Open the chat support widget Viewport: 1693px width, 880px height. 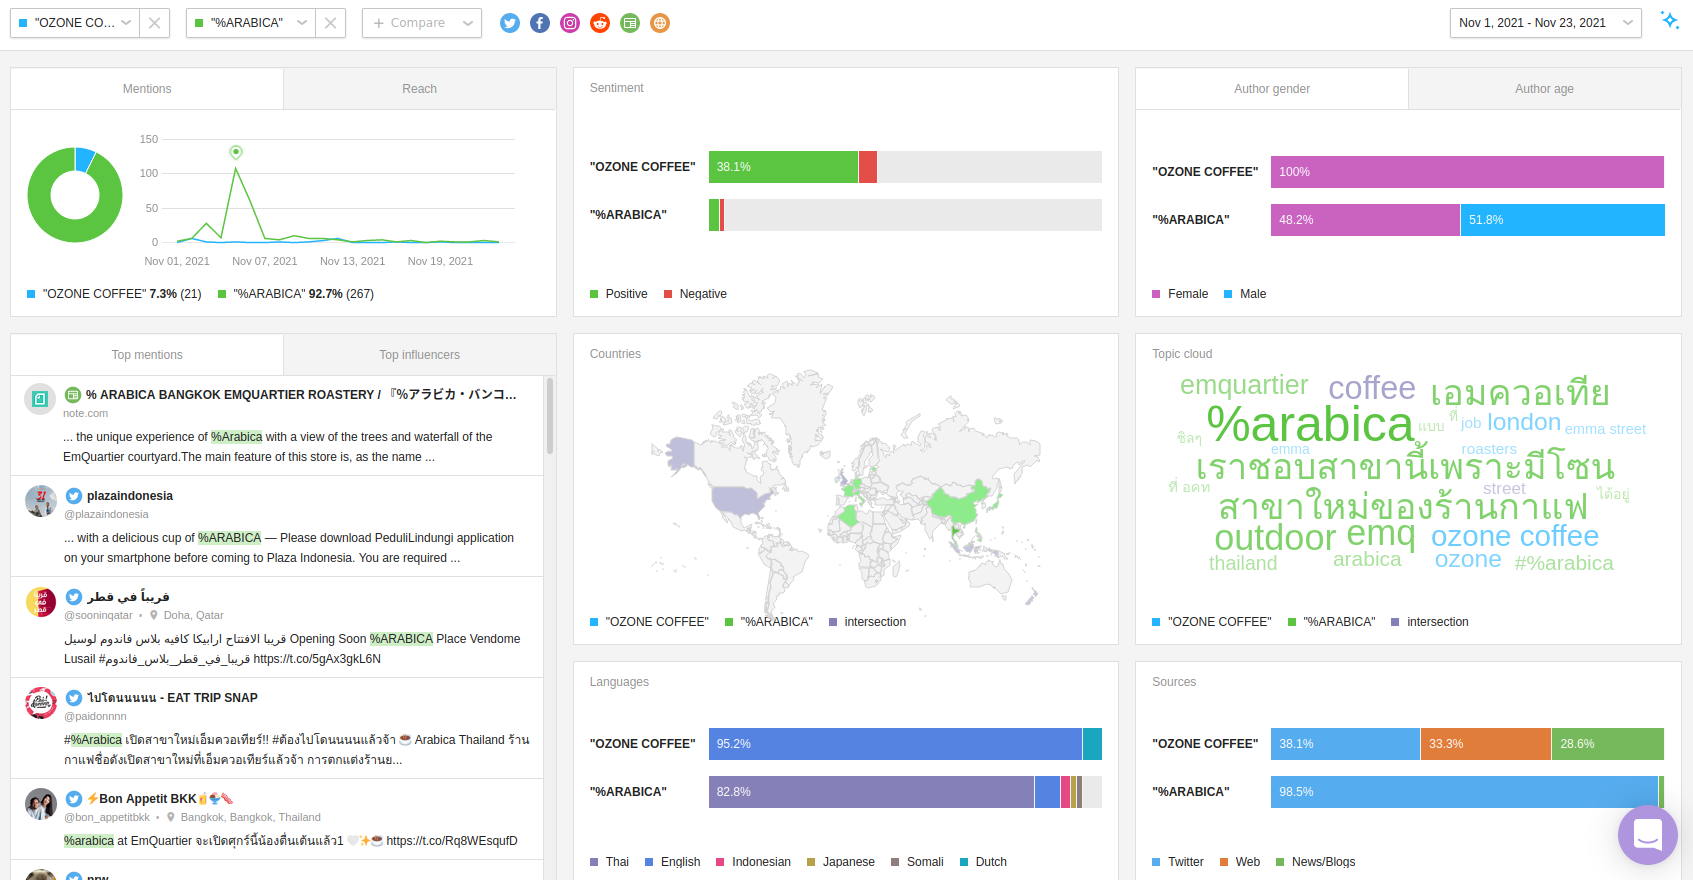point(1648,835)
